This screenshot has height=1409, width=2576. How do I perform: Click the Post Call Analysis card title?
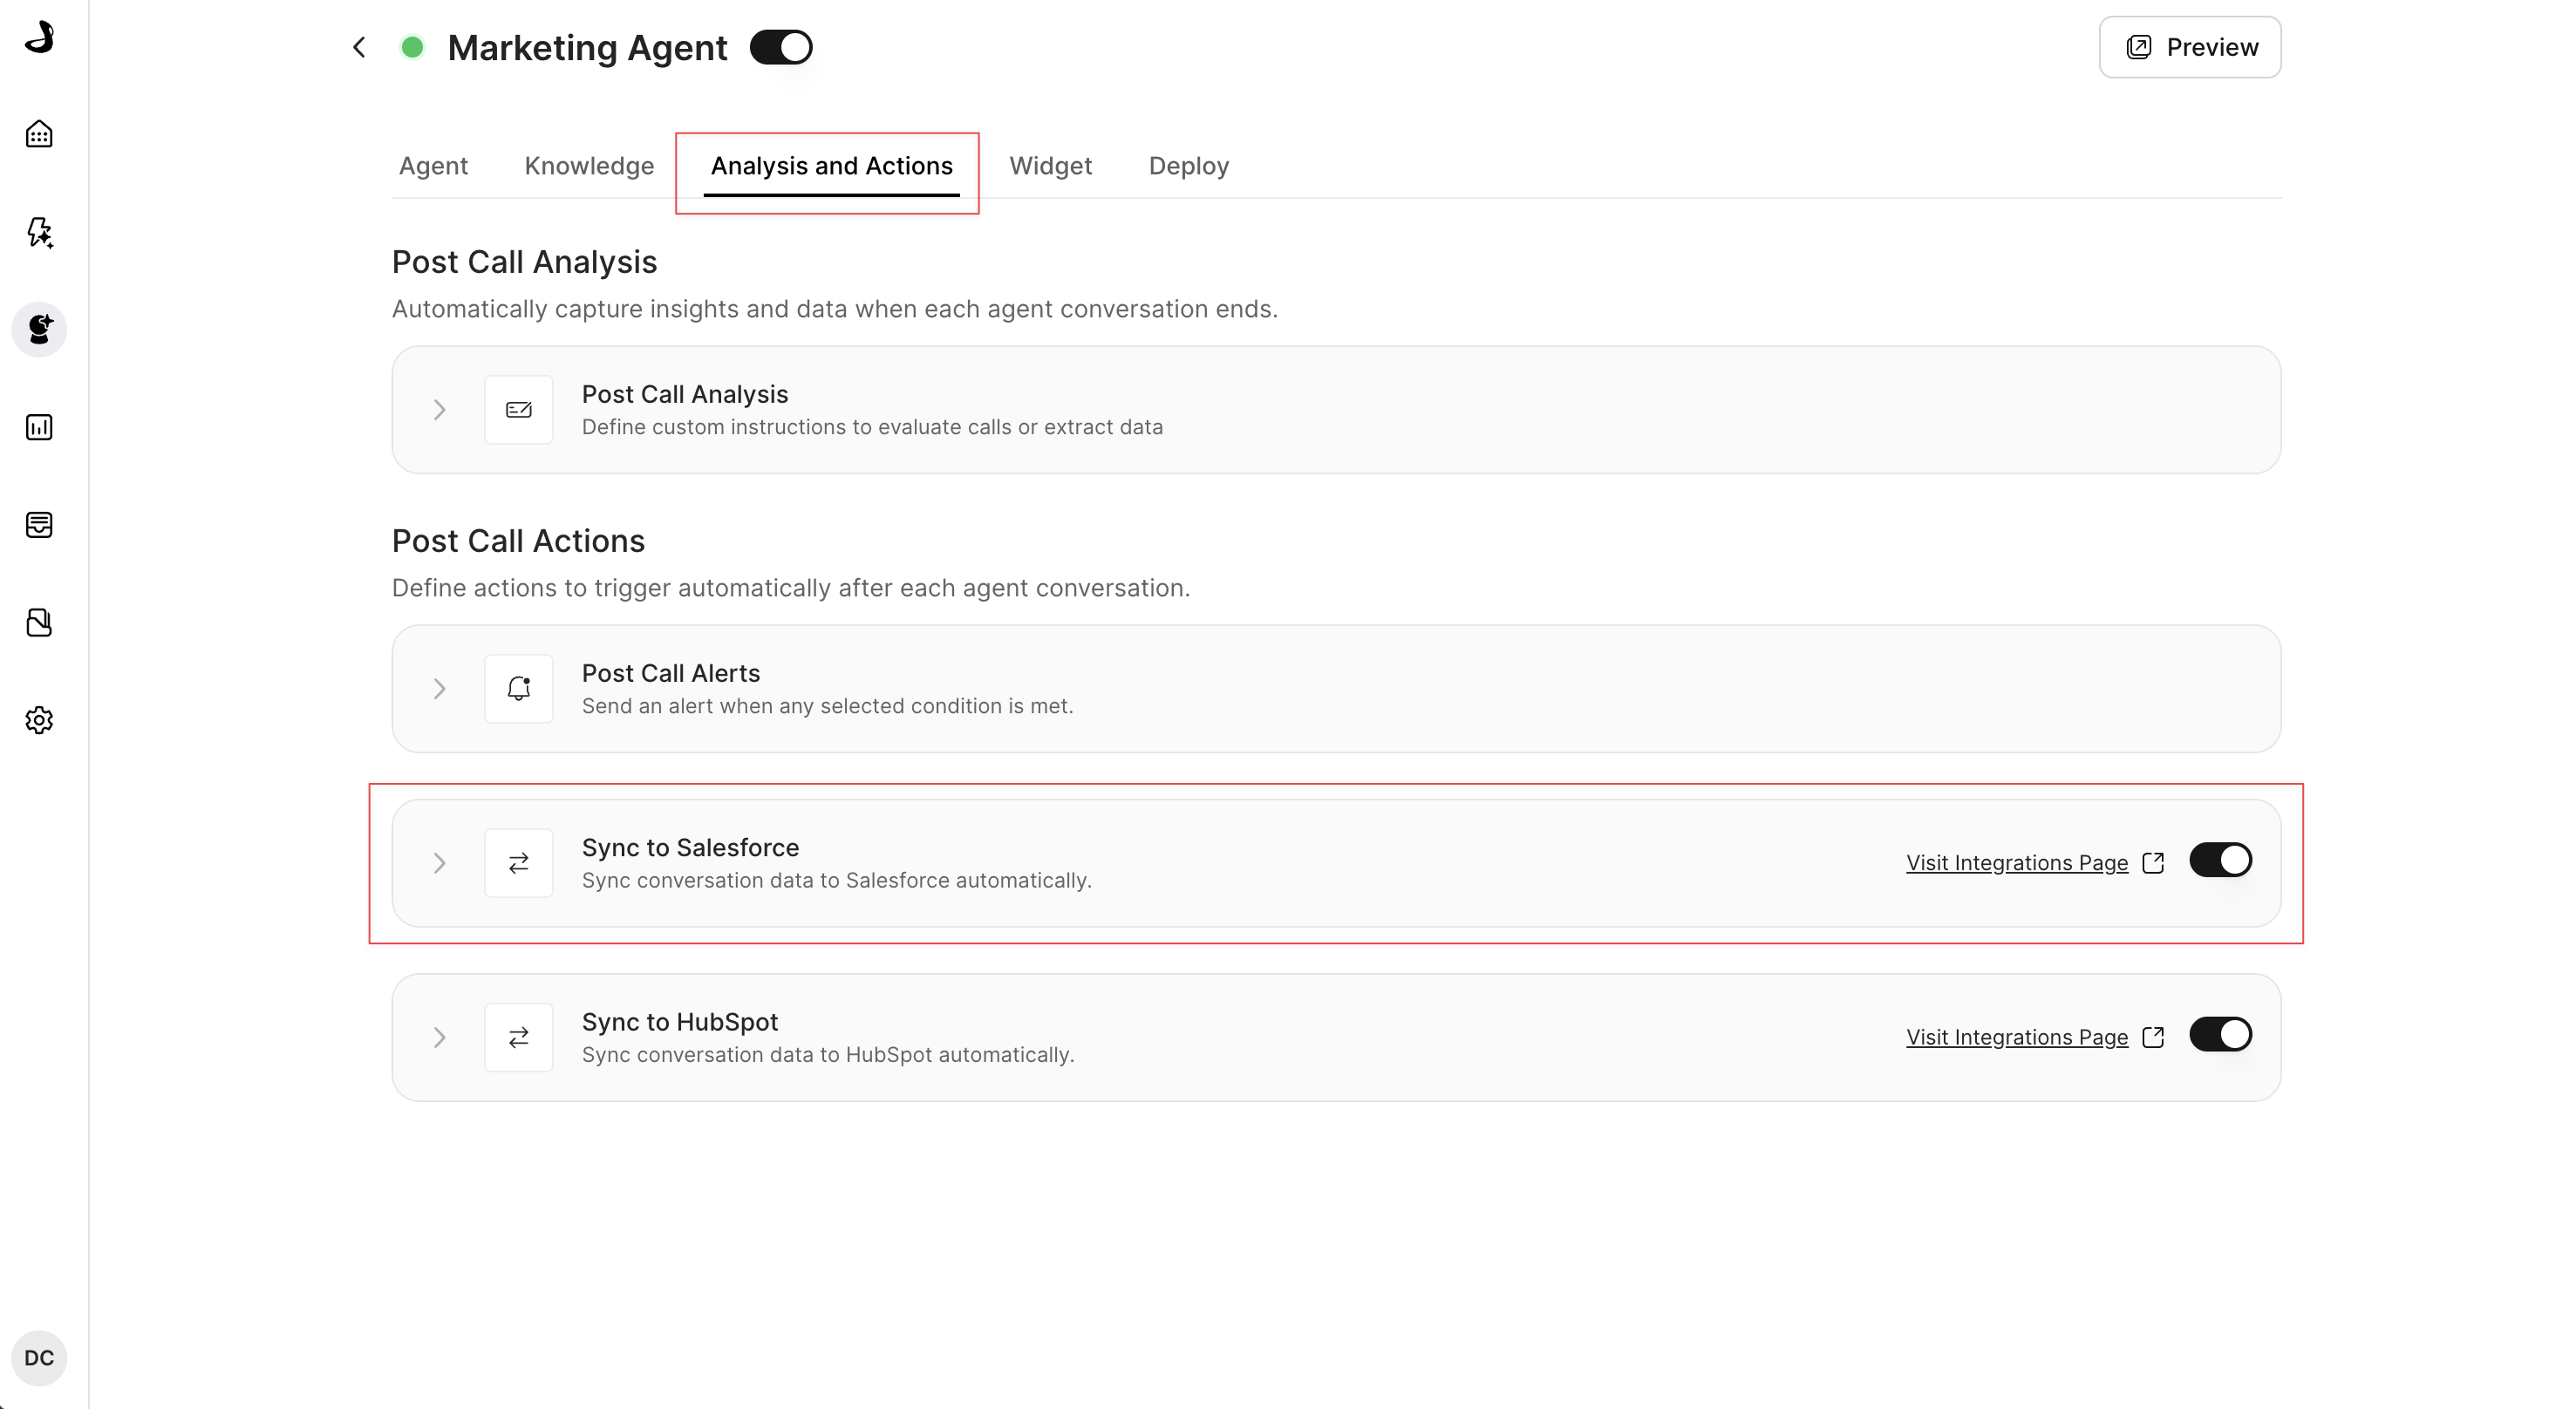[685, 394]
